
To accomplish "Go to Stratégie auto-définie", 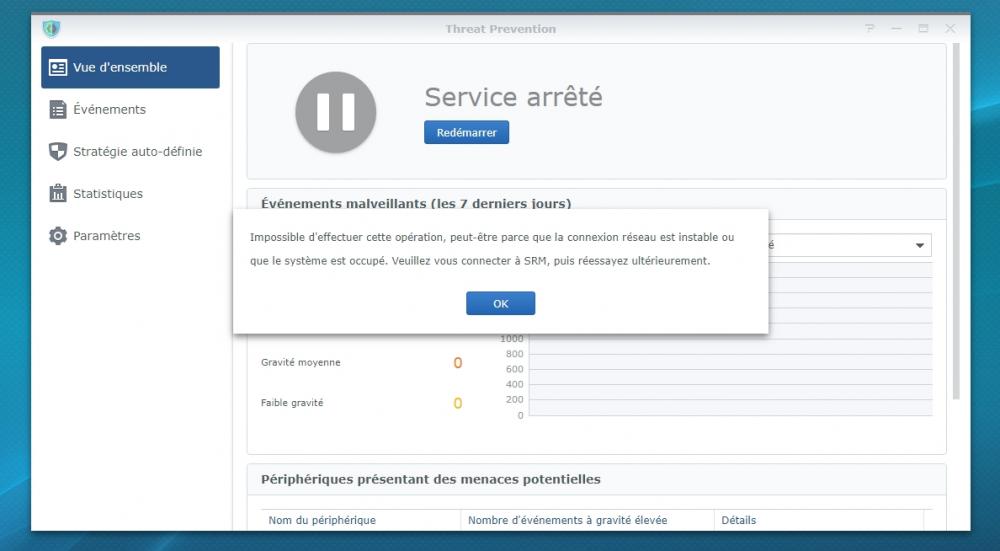I will click(130, 152).
